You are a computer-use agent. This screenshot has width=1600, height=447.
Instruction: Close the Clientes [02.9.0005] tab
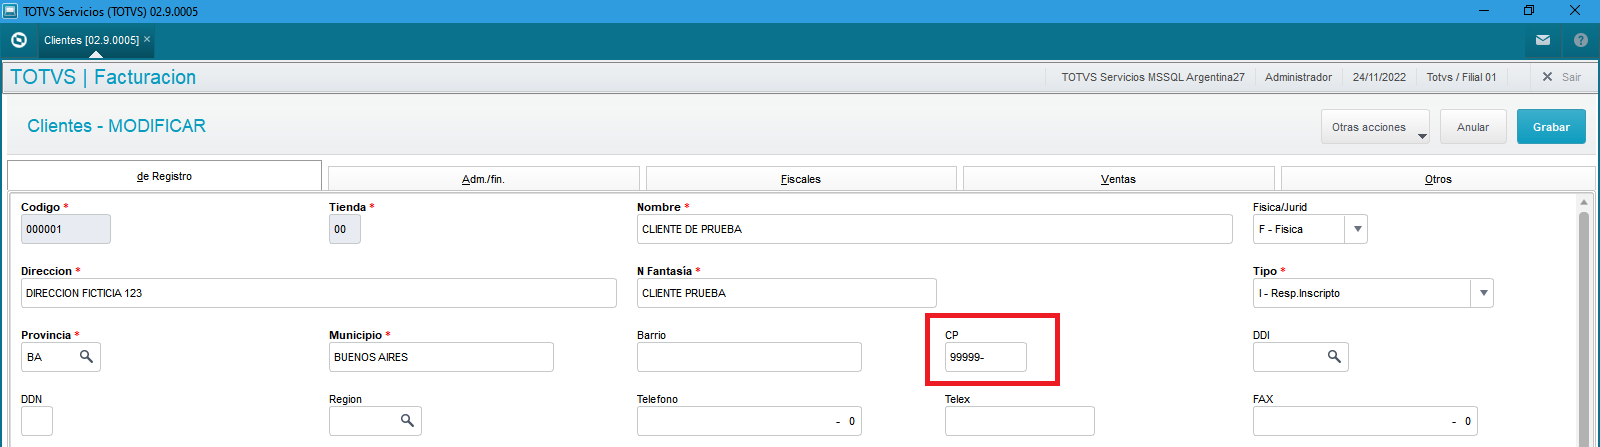coord(147,39)
